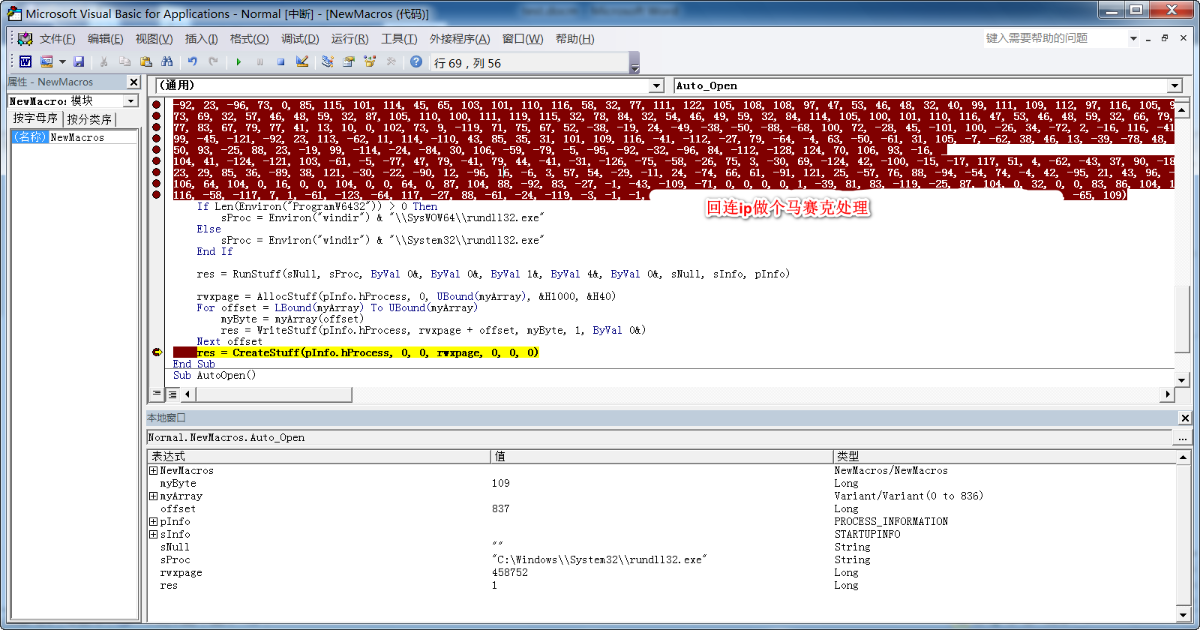Image resolution: width=1200 pixels, height=630 pixels.
Task: Click the toolbar options overflow arrow
Action: pos(634,62)
